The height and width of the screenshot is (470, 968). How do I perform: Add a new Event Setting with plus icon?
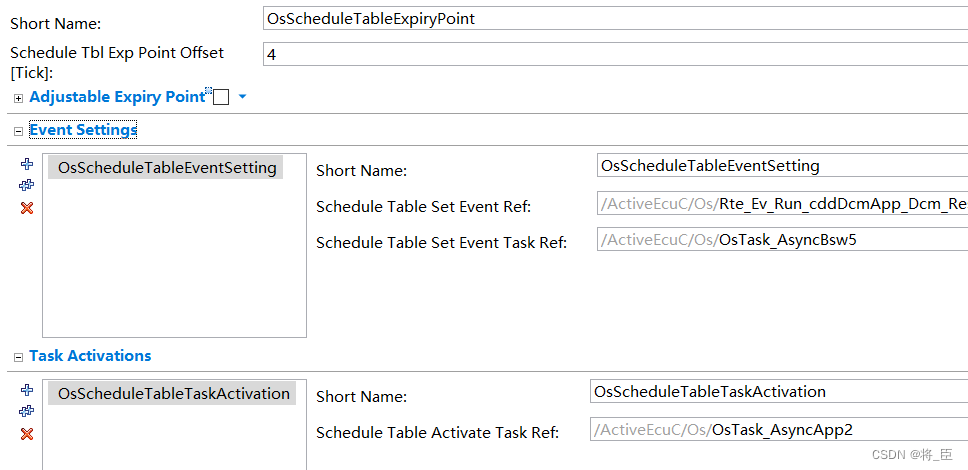click(26, 164)
